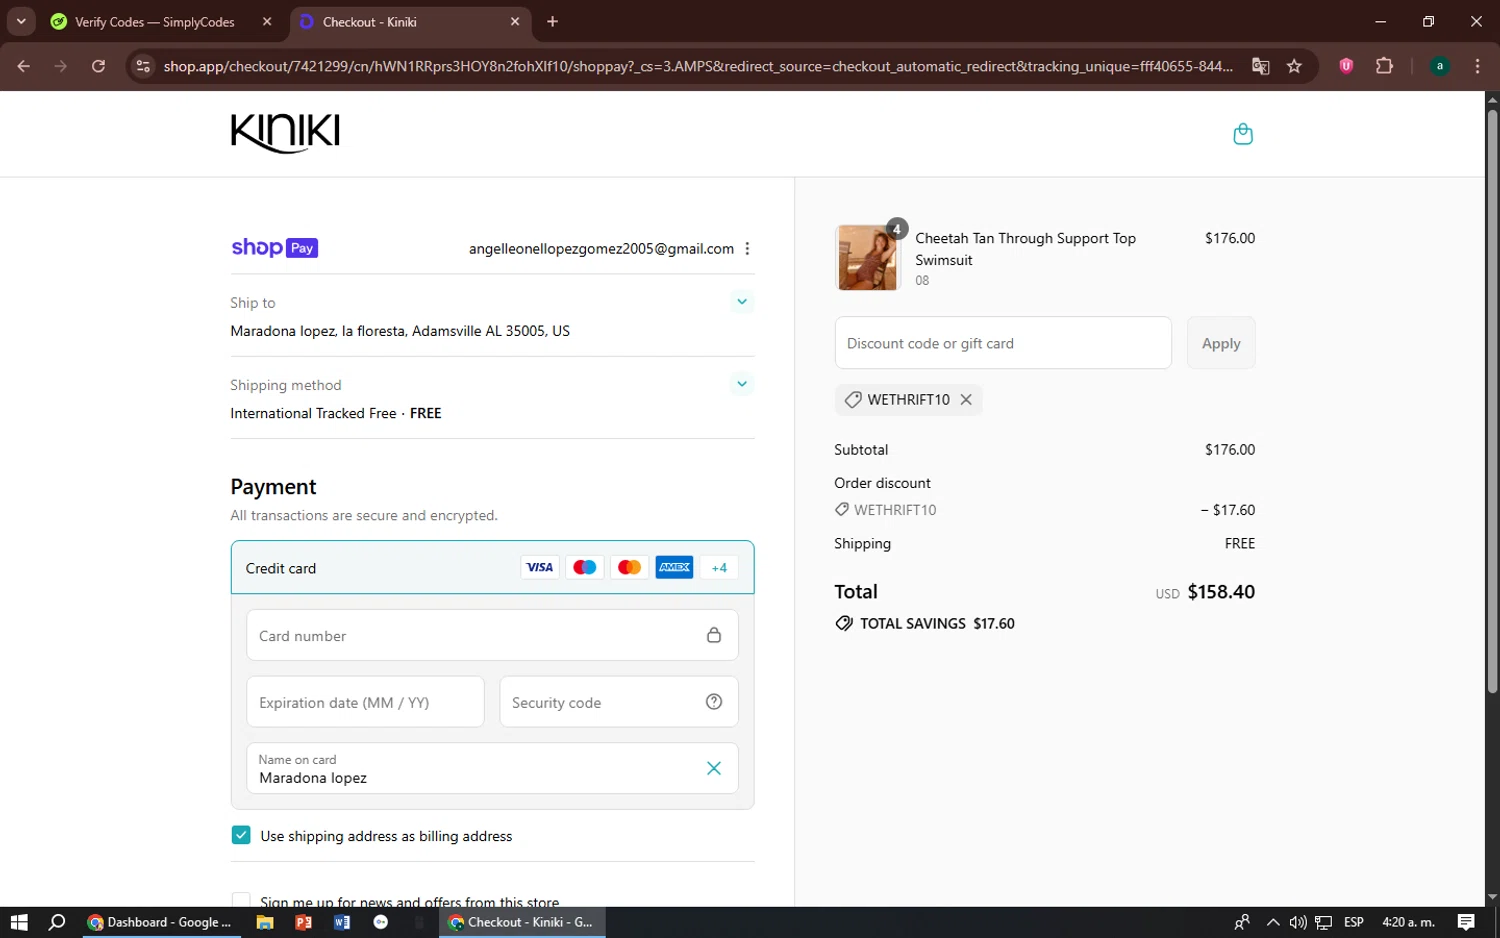Click the browser address bar URL
1500x938 pixels.
(x=698, y=66)
